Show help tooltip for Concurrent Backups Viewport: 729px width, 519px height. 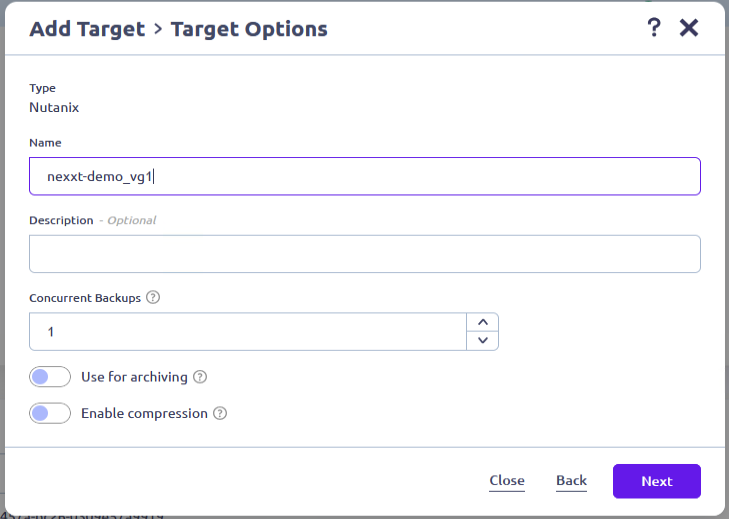153,298
